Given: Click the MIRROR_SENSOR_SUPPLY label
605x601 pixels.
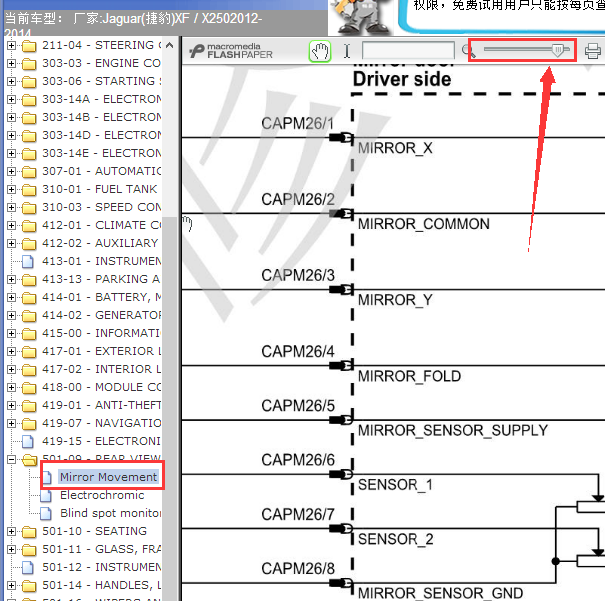Looking at the screenshot, I should click(453, 430).
